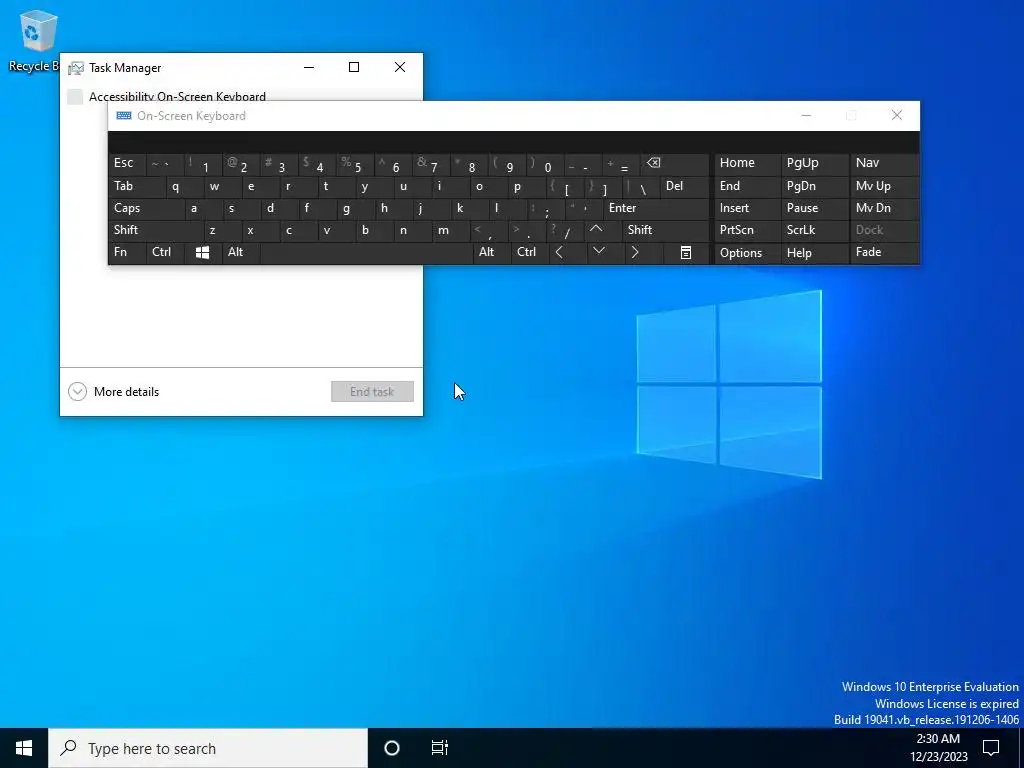1024x768 pixels.
Task: Tap the Insert key
Action: 747,208
